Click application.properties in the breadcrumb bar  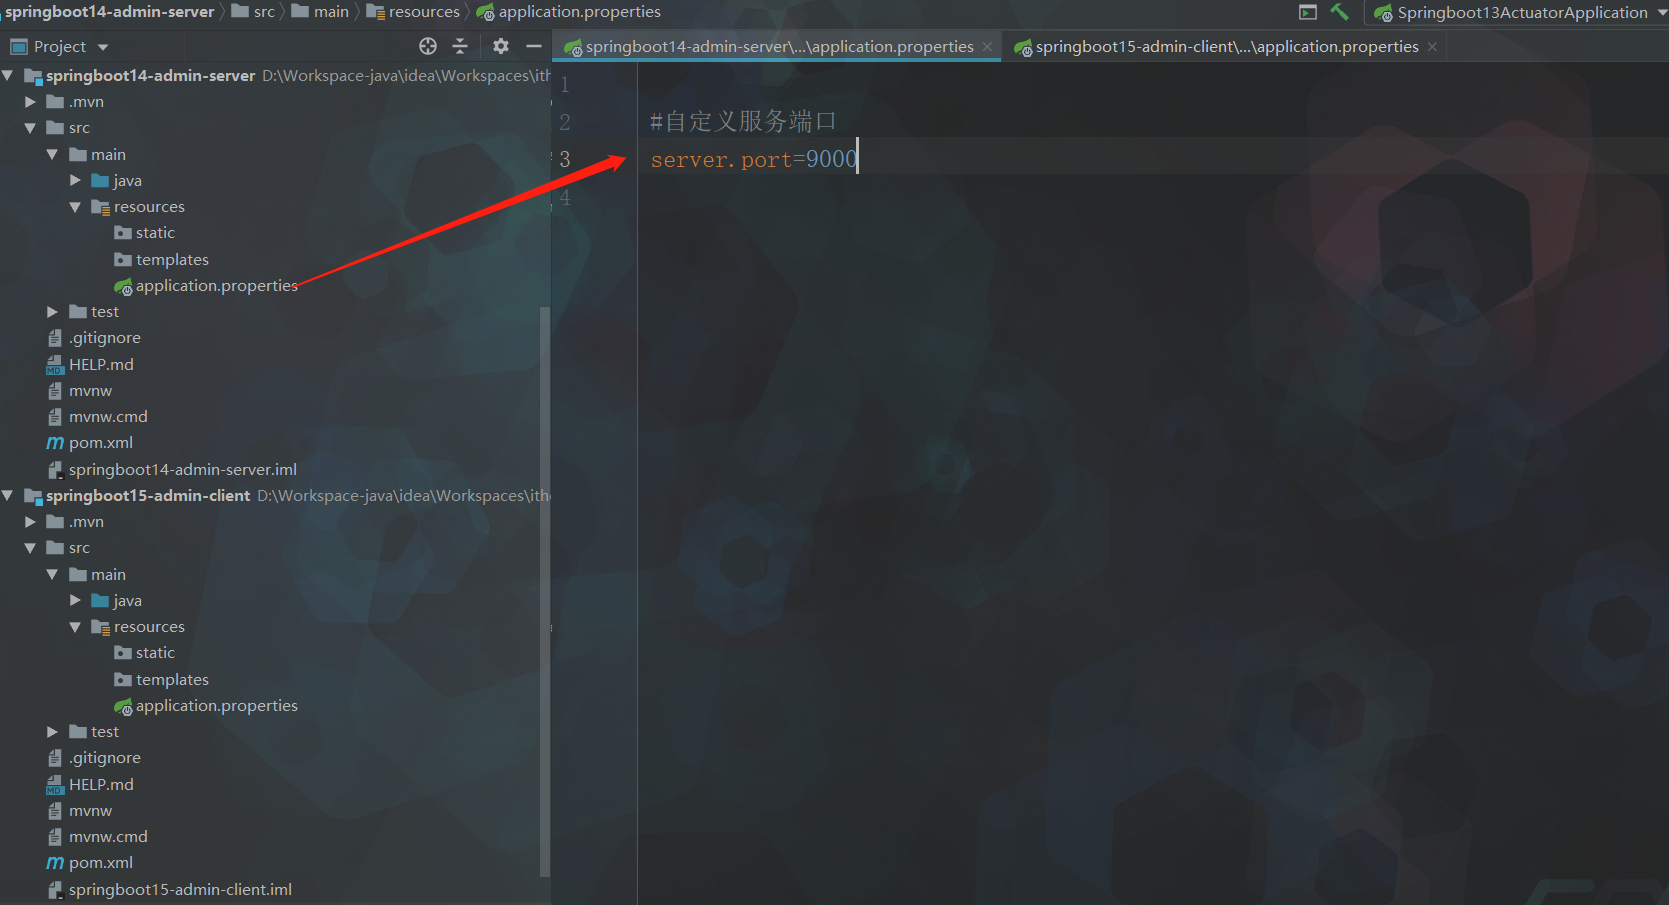[569, 12]
